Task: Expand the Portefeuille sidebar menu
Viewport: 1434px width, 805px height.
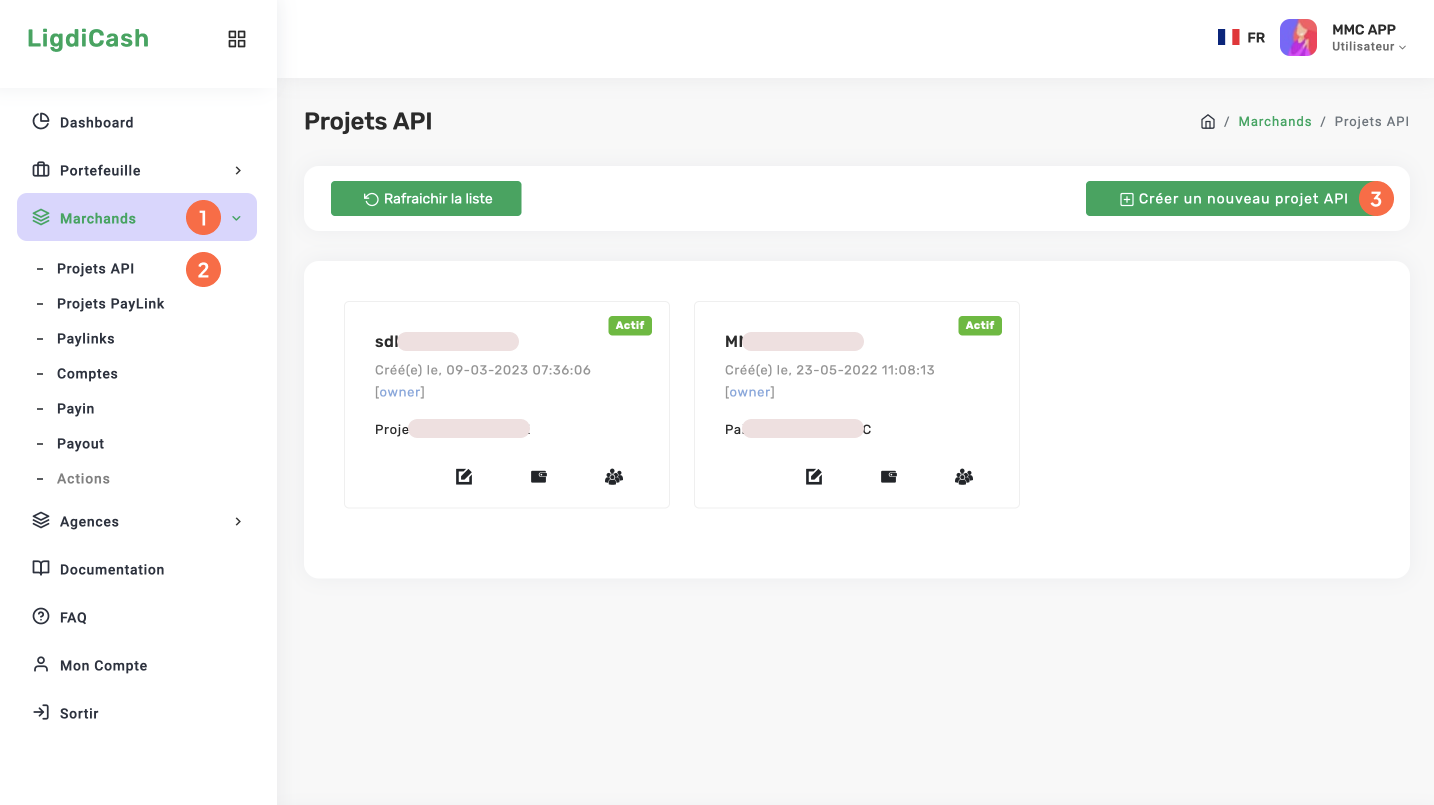Action: (x=237, y=170)
